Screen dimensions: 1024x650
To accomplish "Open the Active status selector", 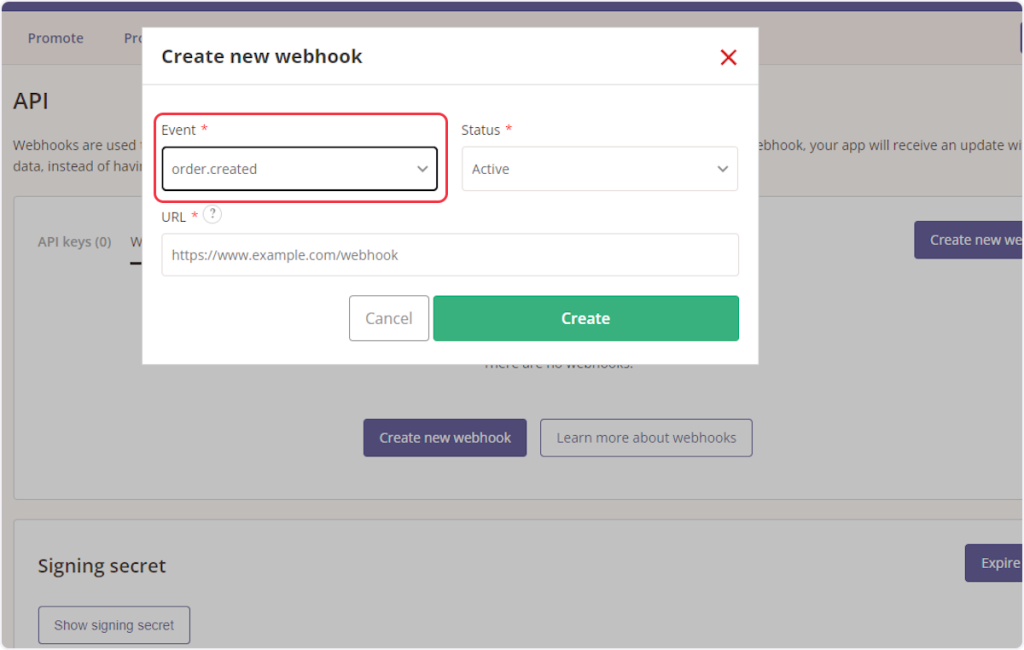I will point(590,169).
